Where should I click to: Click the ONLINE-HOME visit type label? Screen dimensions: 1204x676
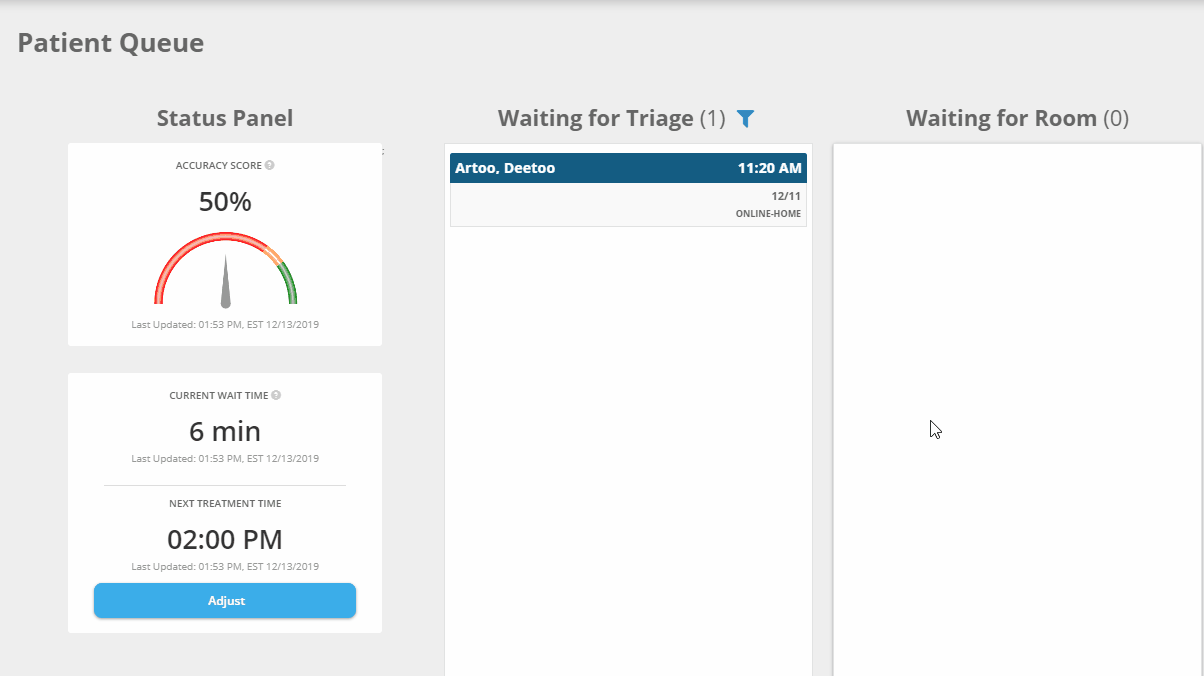(x=768, y=213)
